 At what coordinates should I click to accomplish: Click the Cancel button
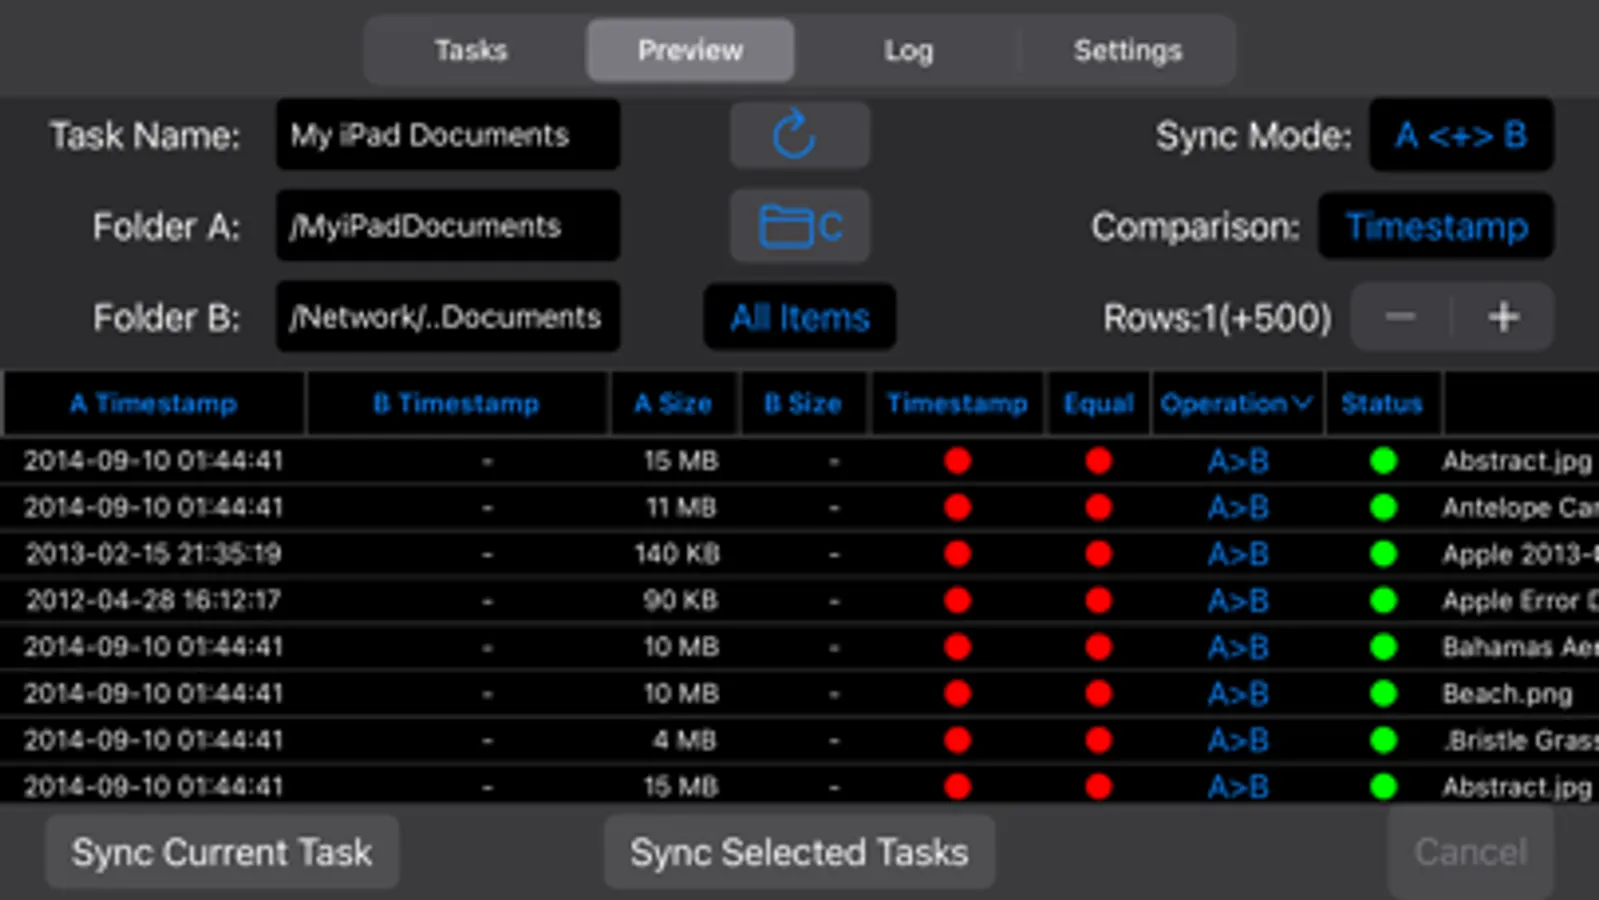(1471, 852)
